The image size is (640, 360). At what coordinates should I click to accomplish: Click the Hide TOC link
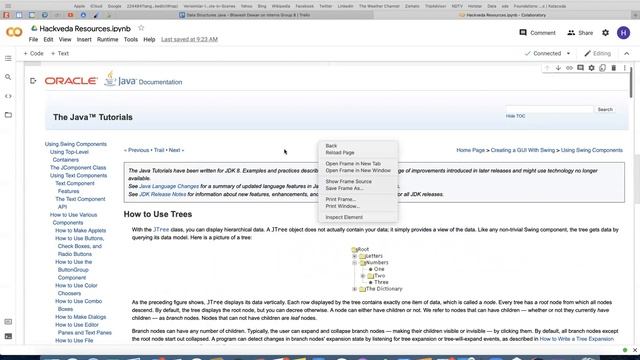[x=516, y=116]
